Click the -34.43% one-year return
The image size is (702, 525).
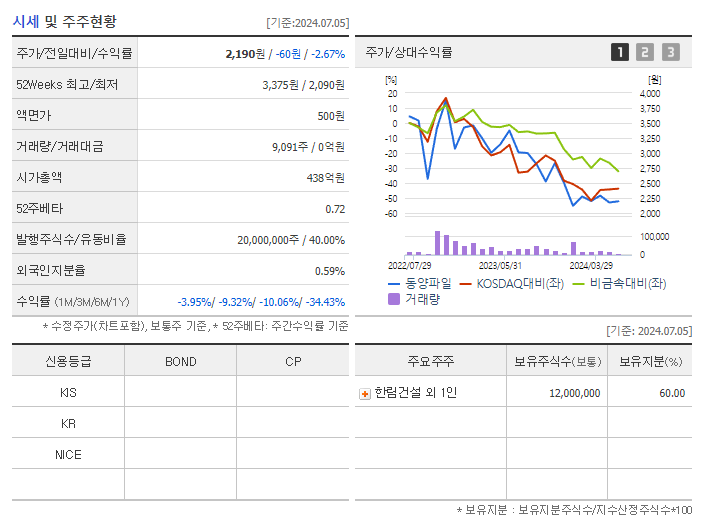(x=325, y=302)
